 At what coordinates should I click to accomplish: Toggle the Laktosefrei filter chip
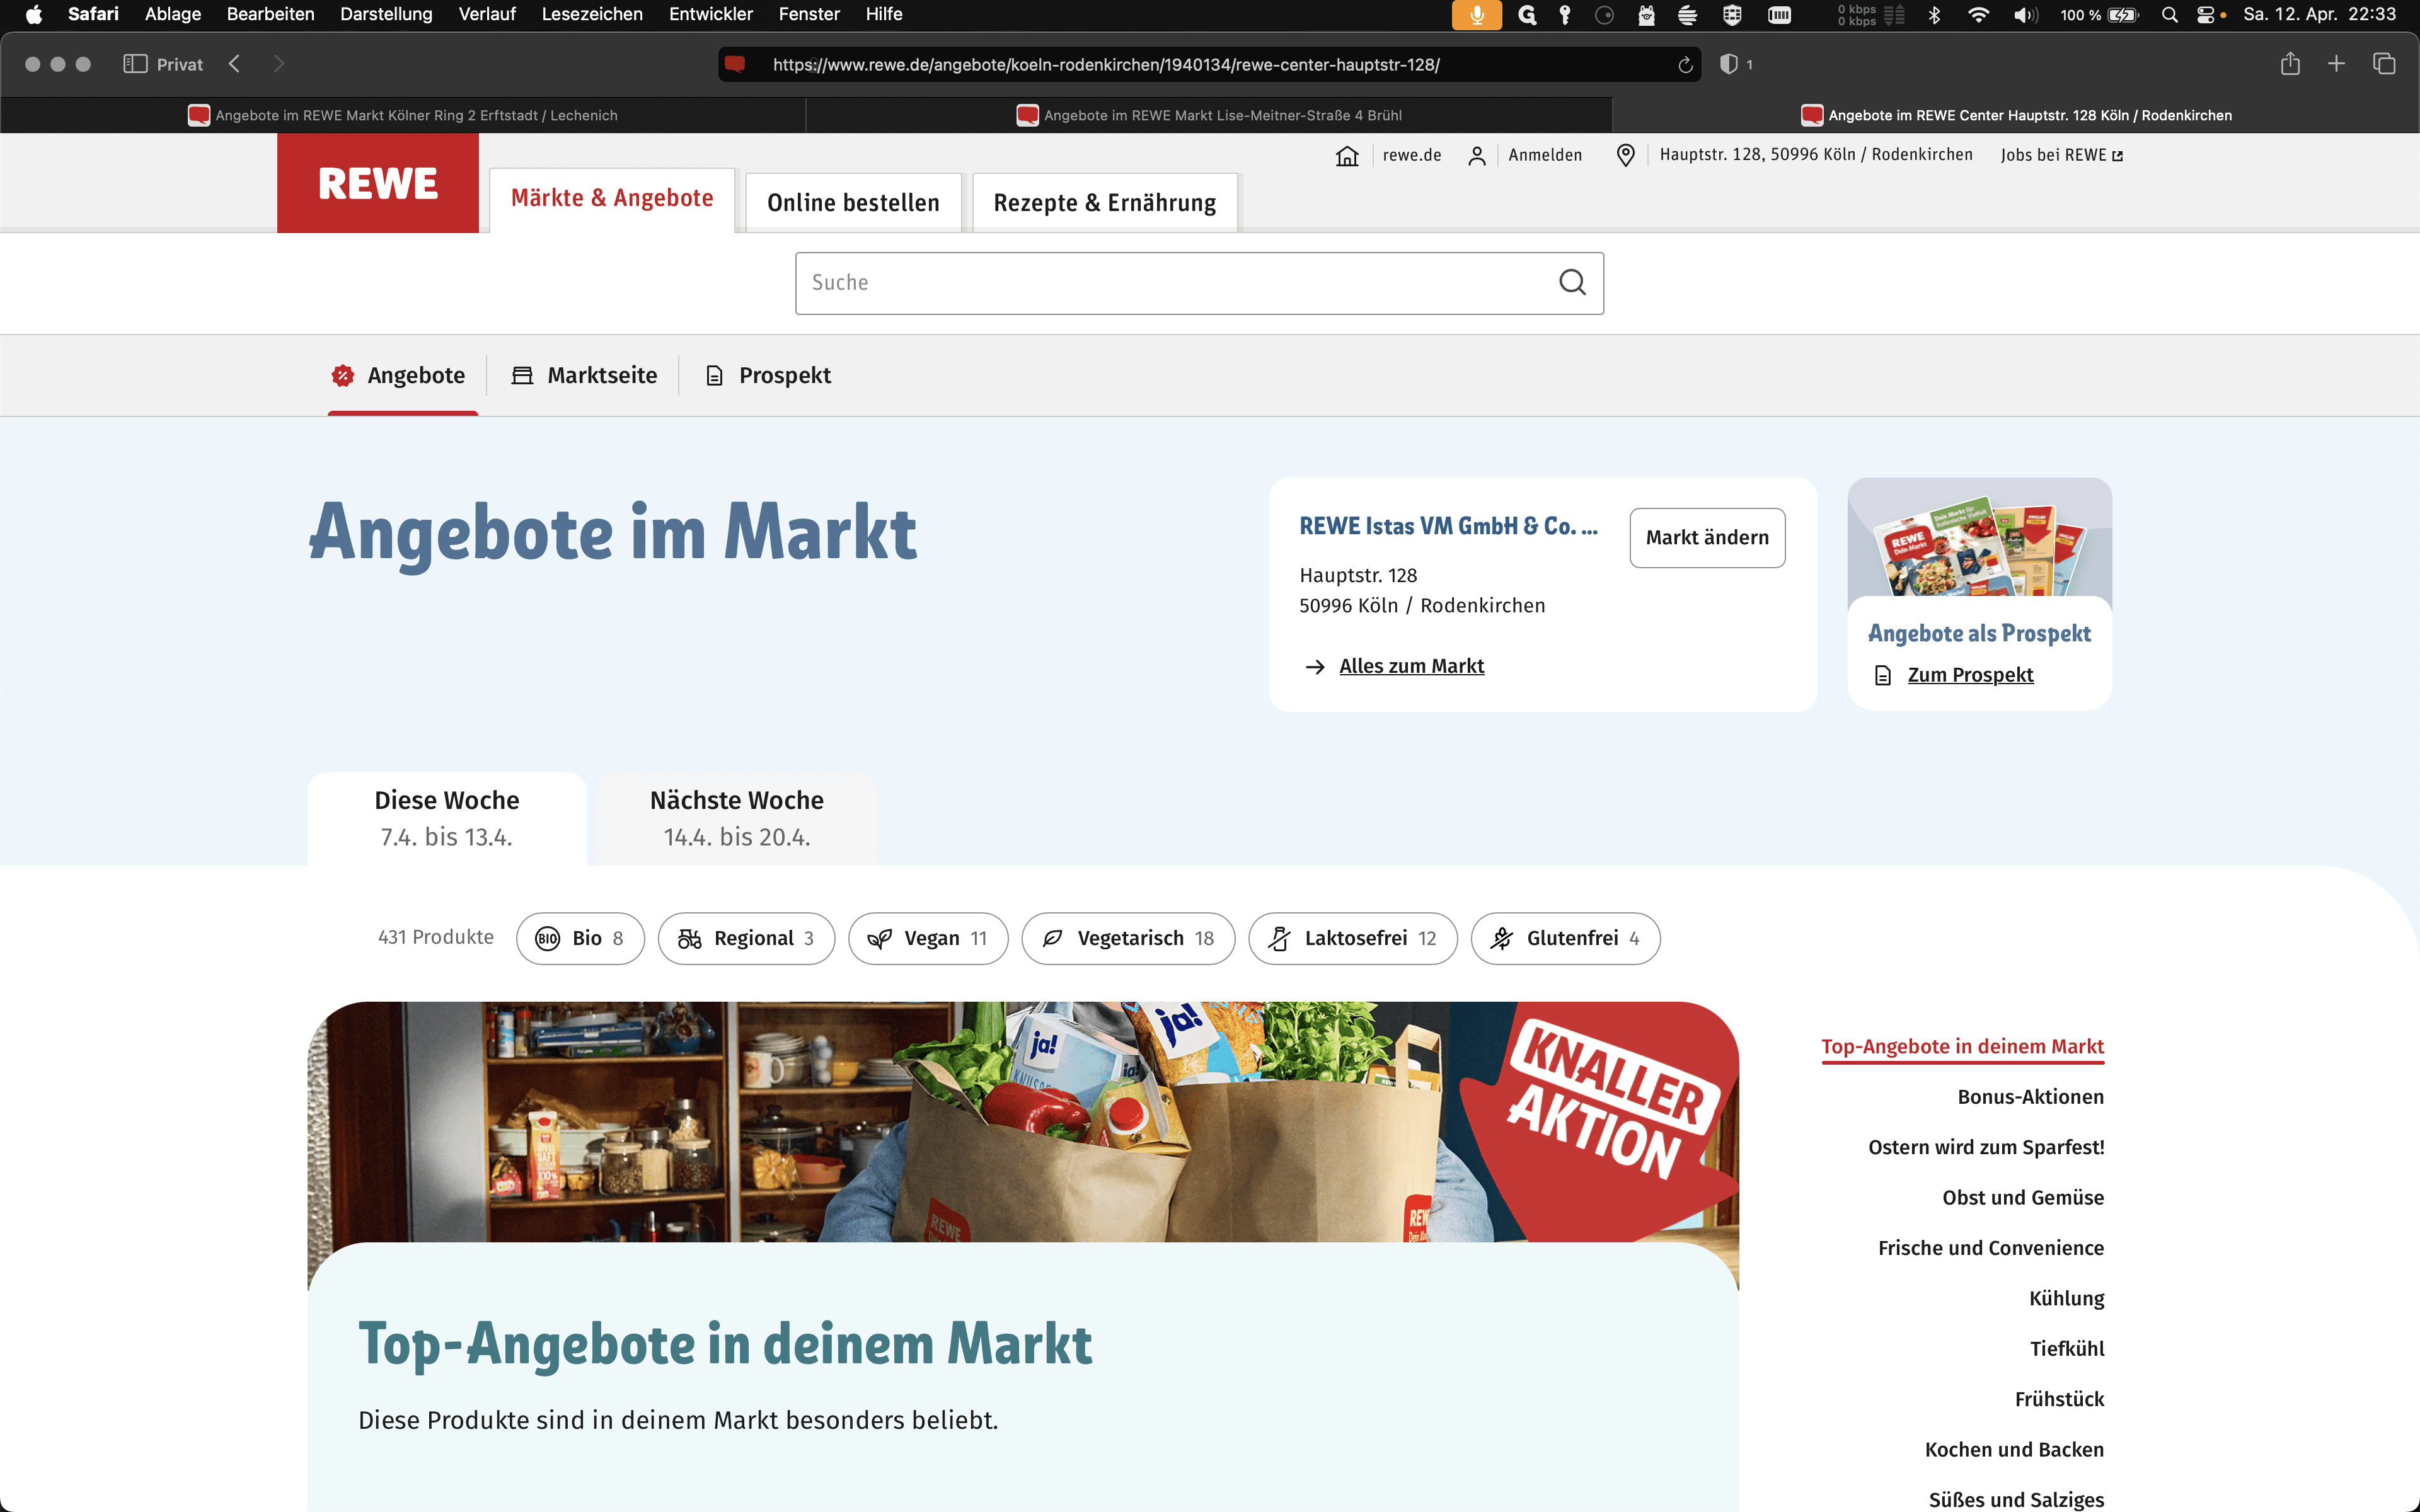pos(1352,938)
